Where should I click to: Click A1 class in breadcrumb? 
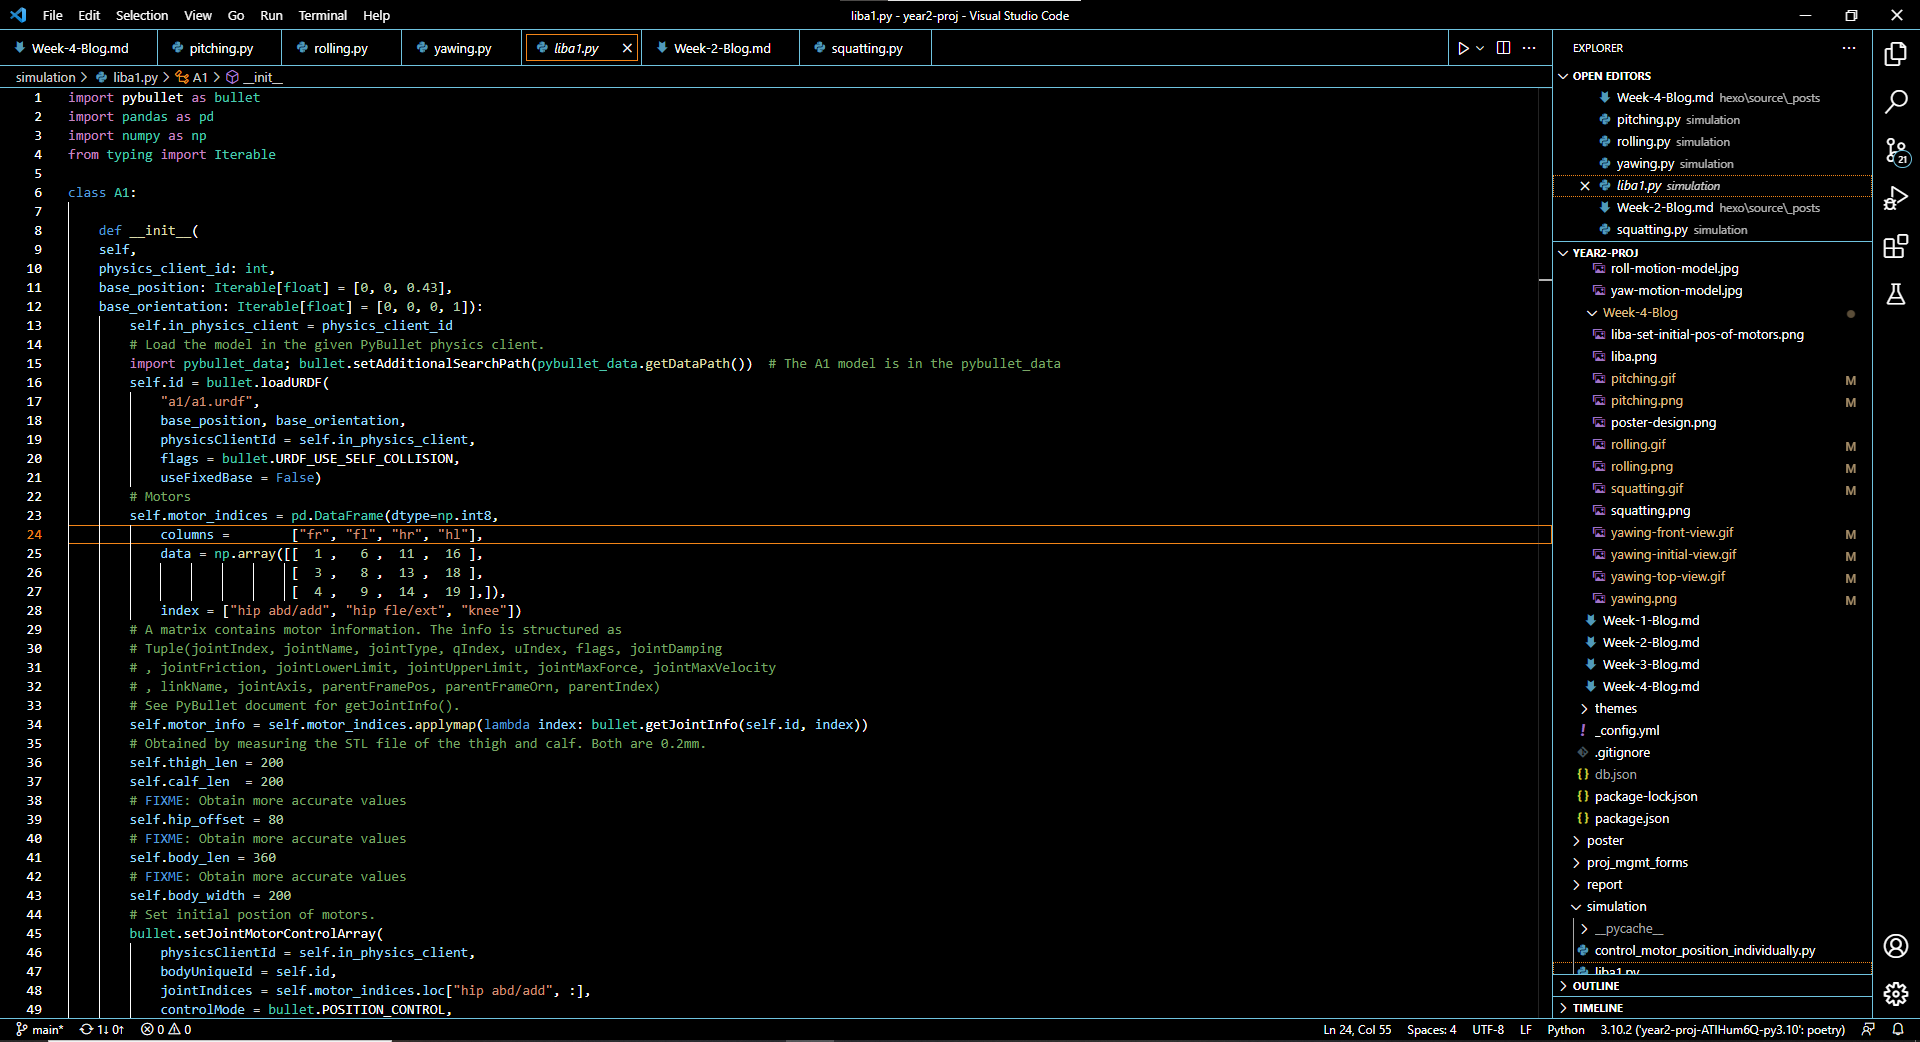[192, 77]
